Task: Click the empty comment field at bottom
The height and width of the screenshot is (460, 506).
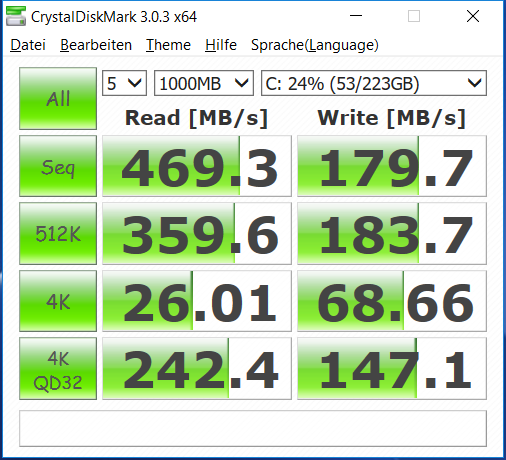Action: [253, 428]
